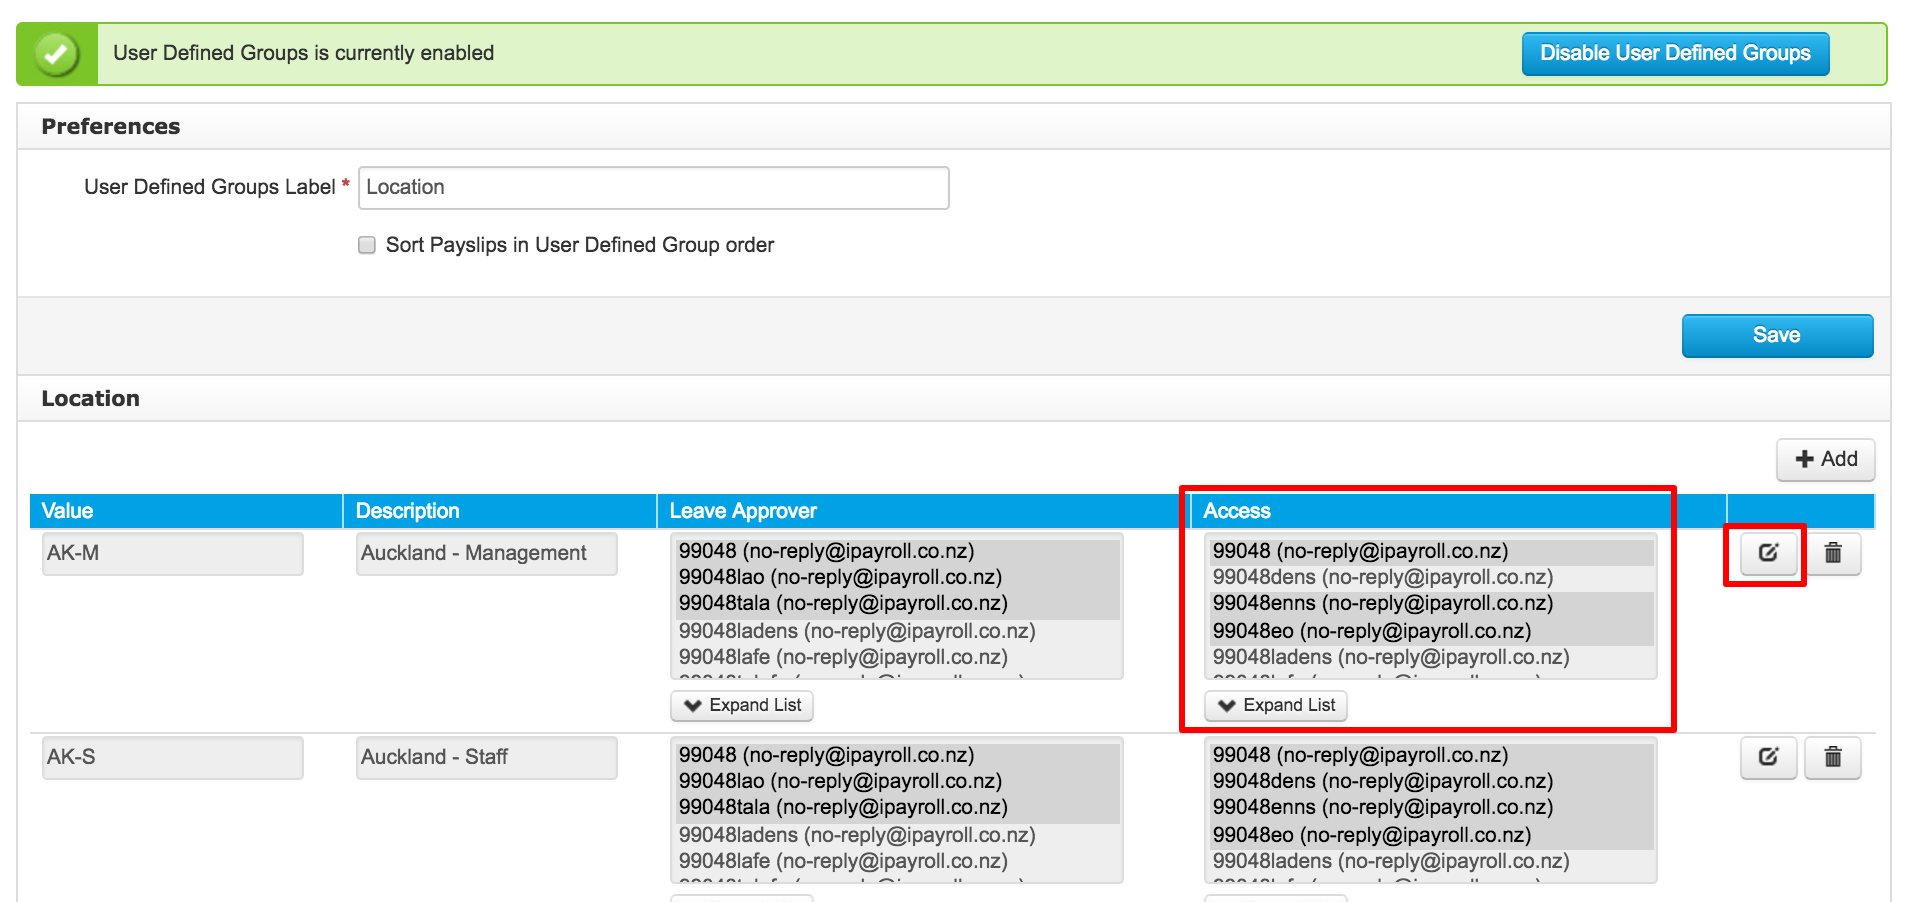
Task: Add a new Location entry
Action: point(1825,460)
